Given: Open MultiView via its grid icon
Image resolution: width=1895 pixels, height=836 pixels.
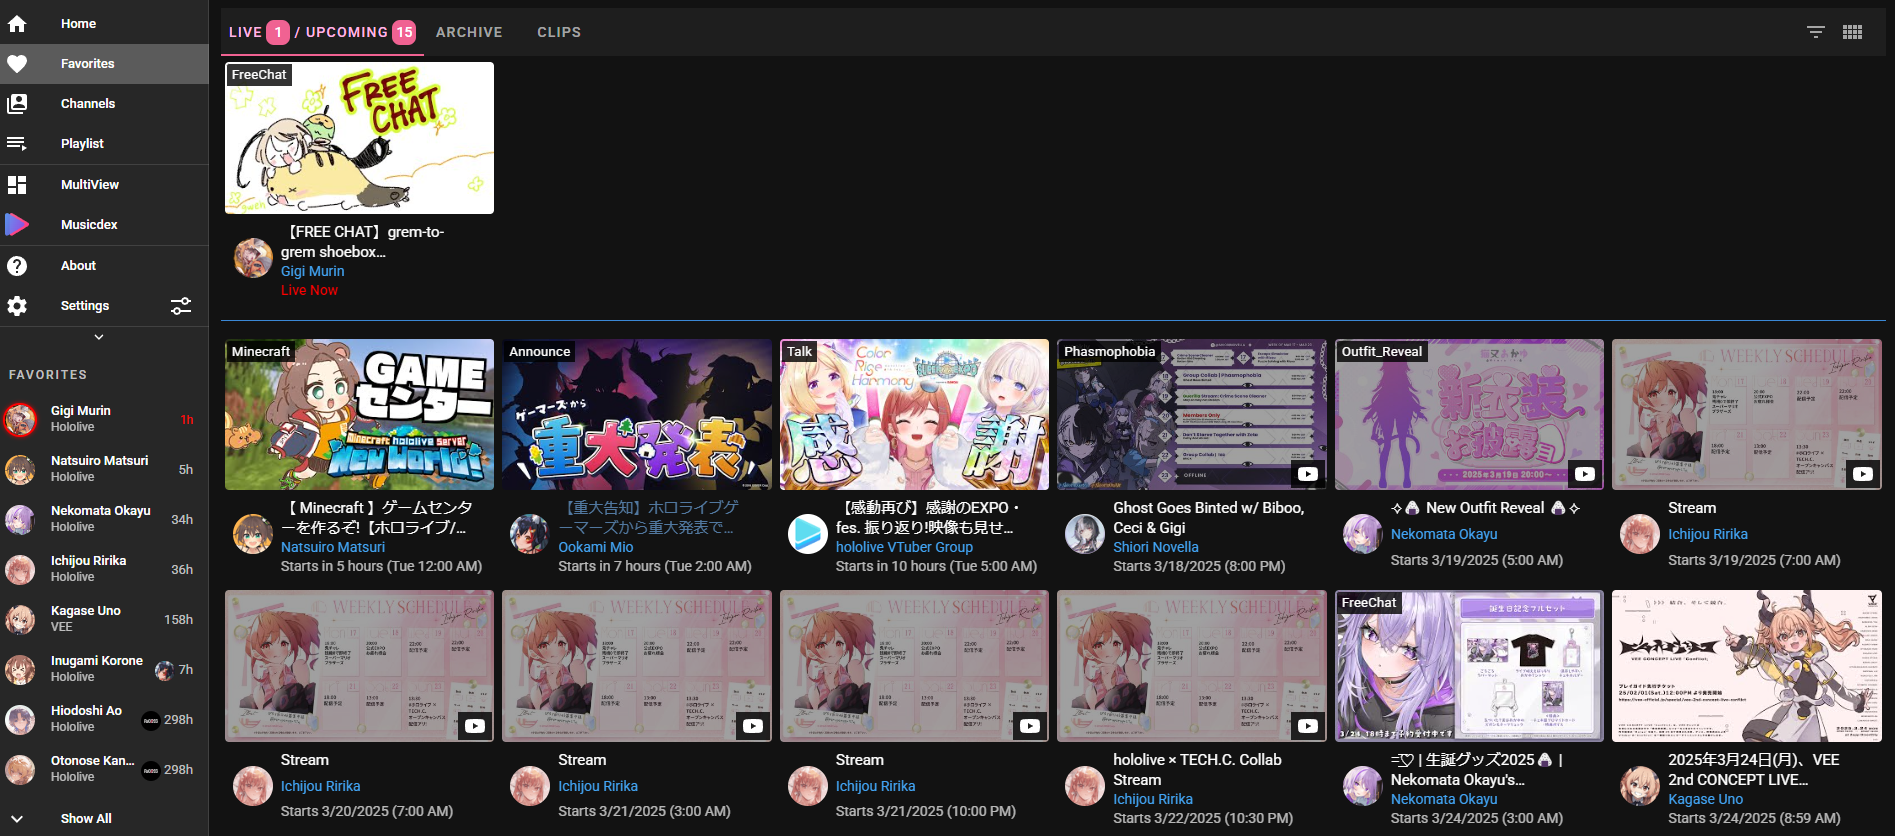Looking at the screenshot, I should [17, 185].
